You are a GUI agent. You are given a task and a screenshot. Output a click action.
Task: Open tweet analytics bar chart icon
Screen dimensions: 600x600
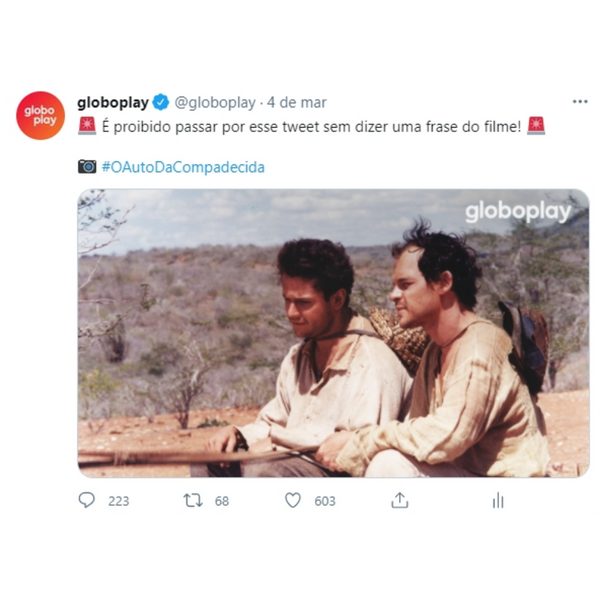(498, 500)
